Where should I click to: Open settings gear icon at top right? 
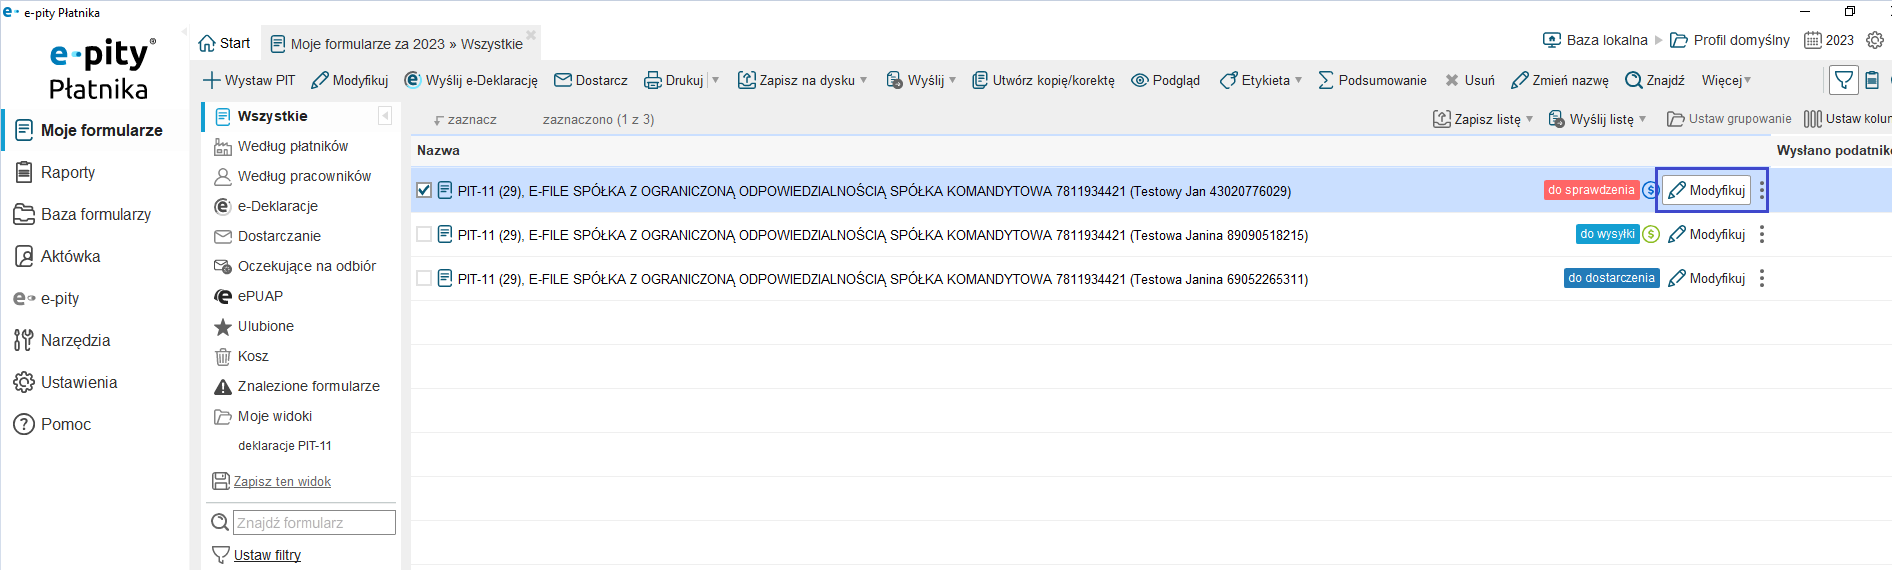pyautogui.click(x=1875, y=40)
